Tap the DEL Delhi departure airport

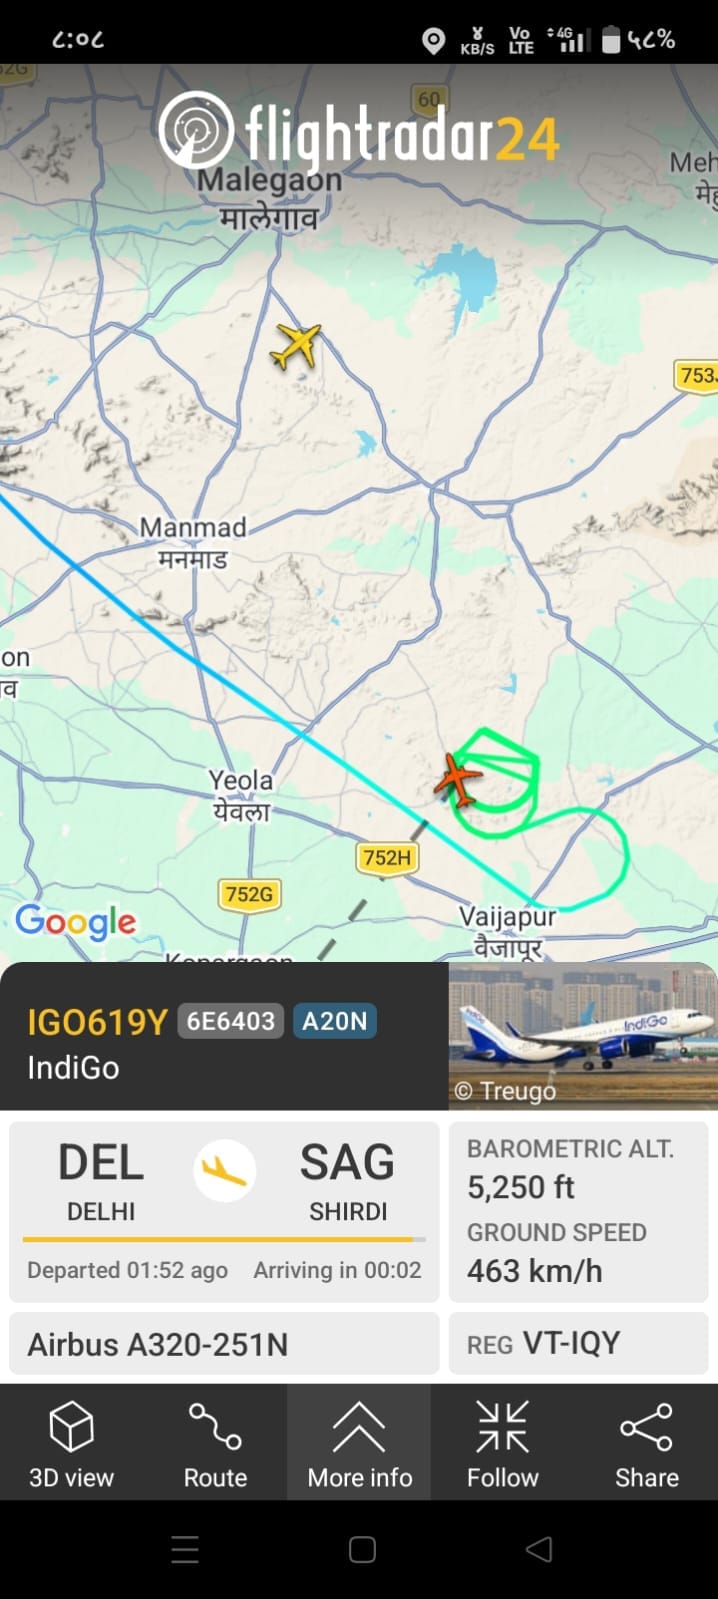pyautogui.click(x=101, y=1181)
